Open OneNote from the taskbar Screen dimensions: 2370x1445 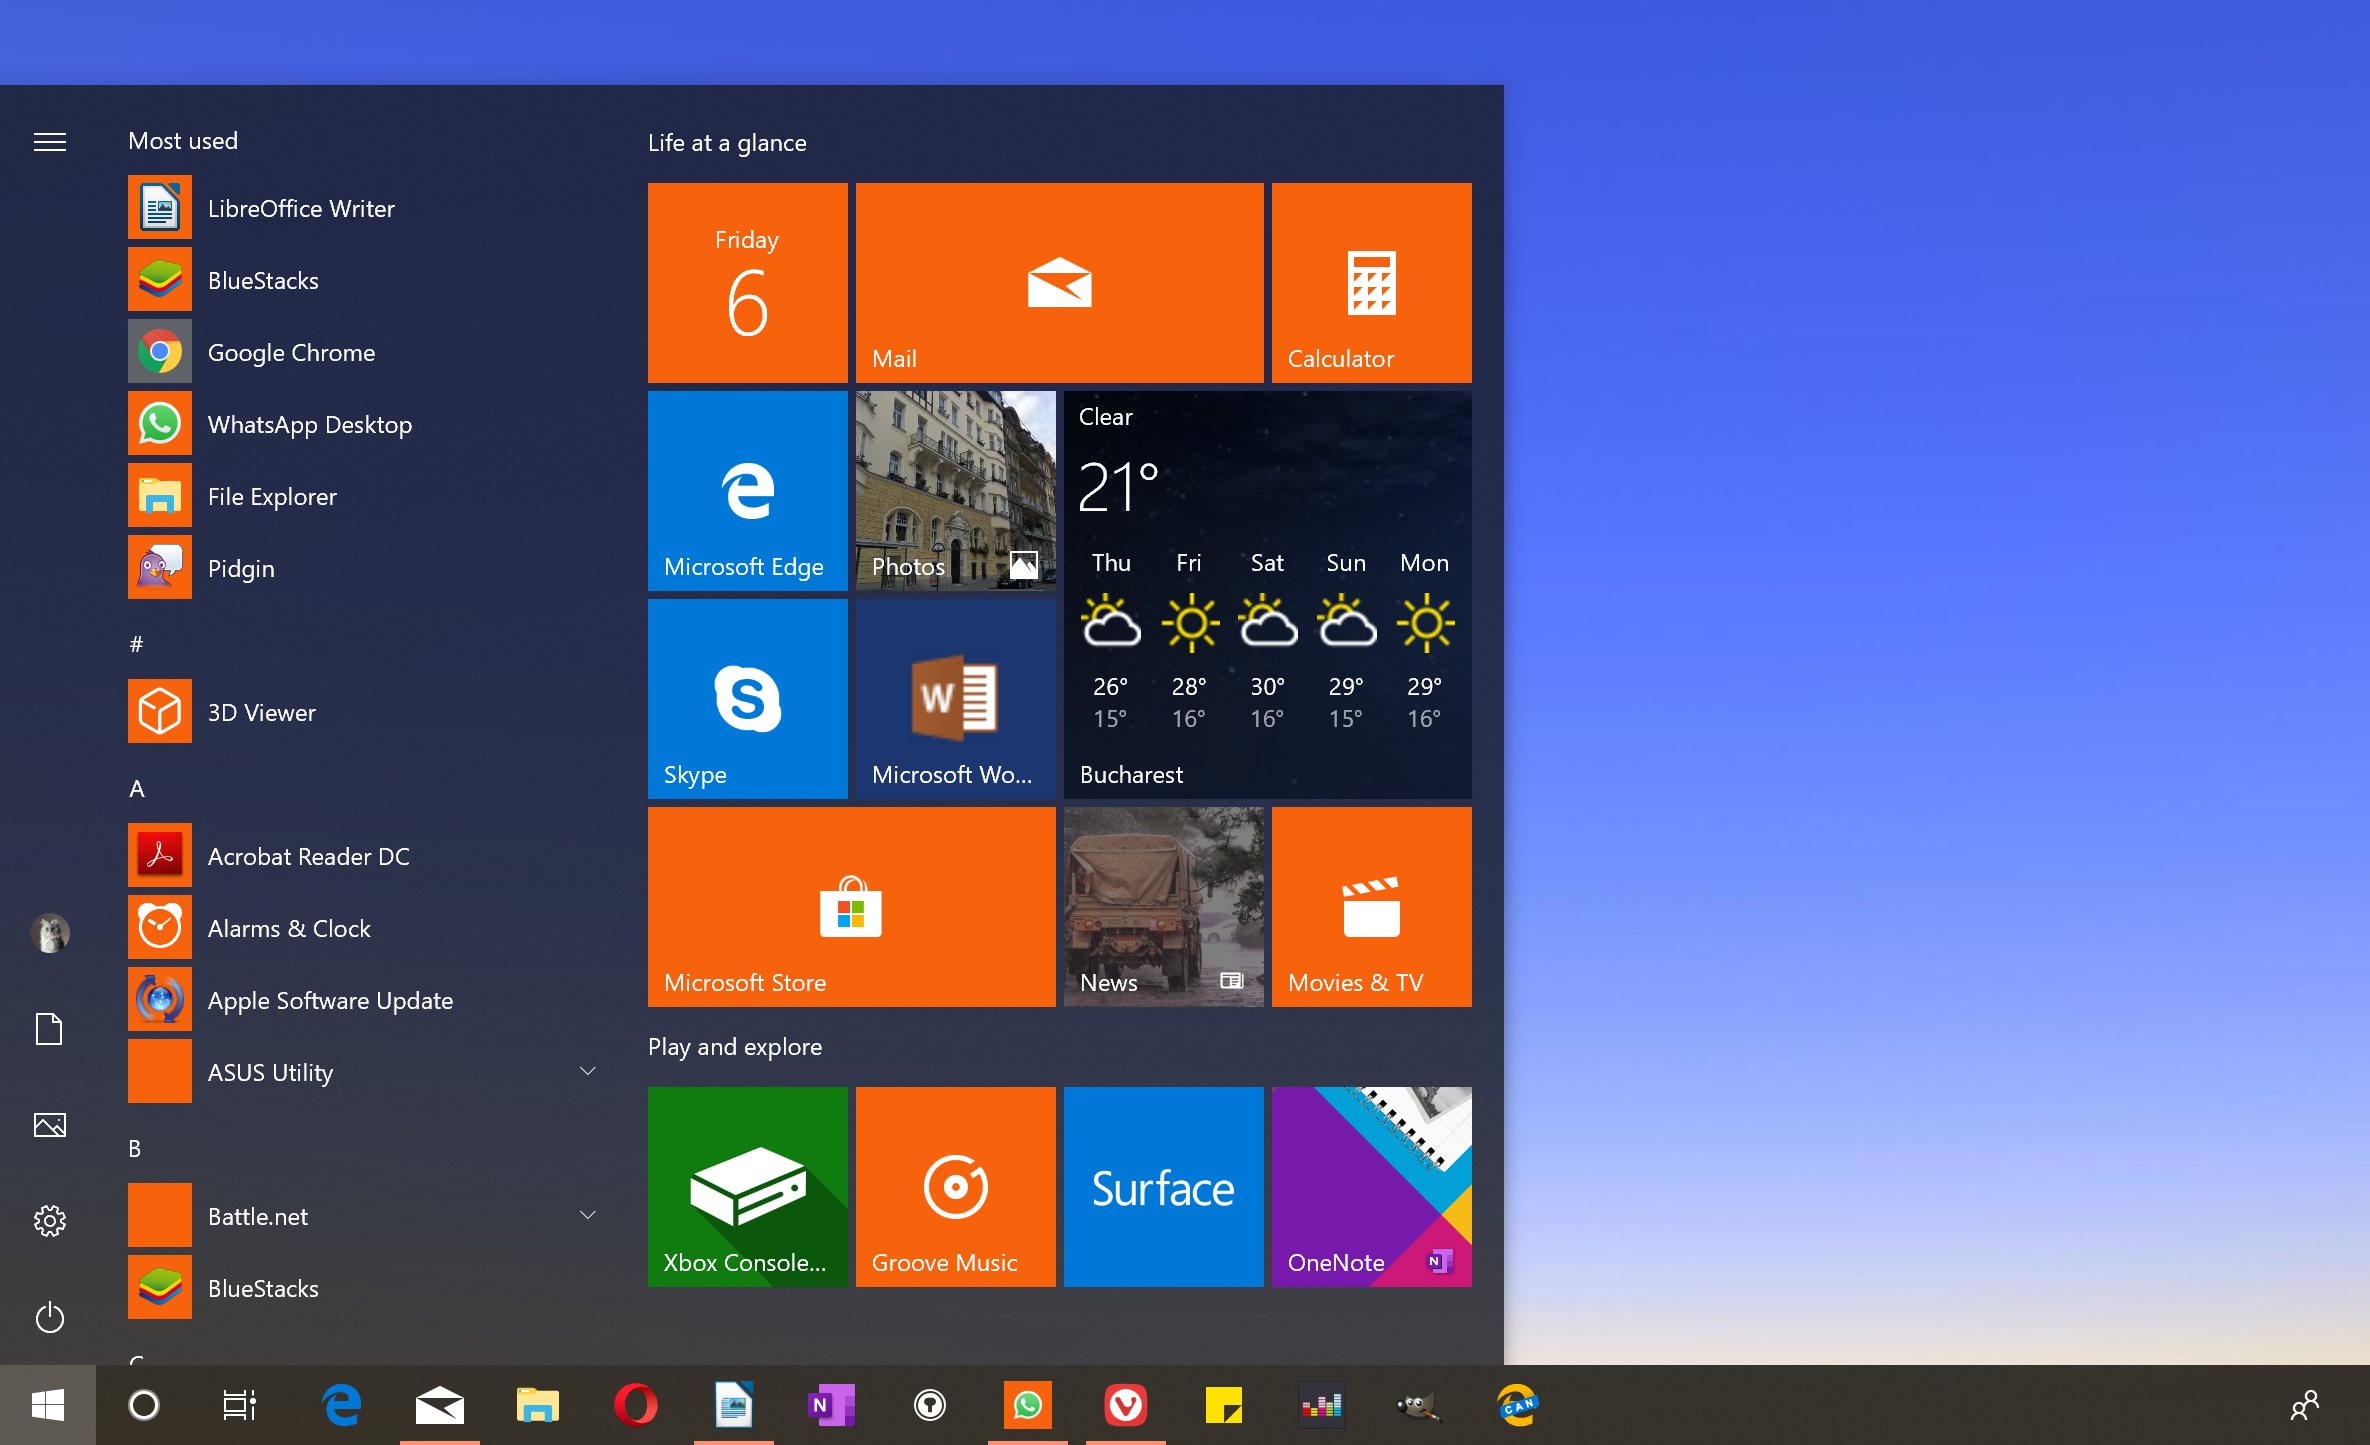point(832,1405)
